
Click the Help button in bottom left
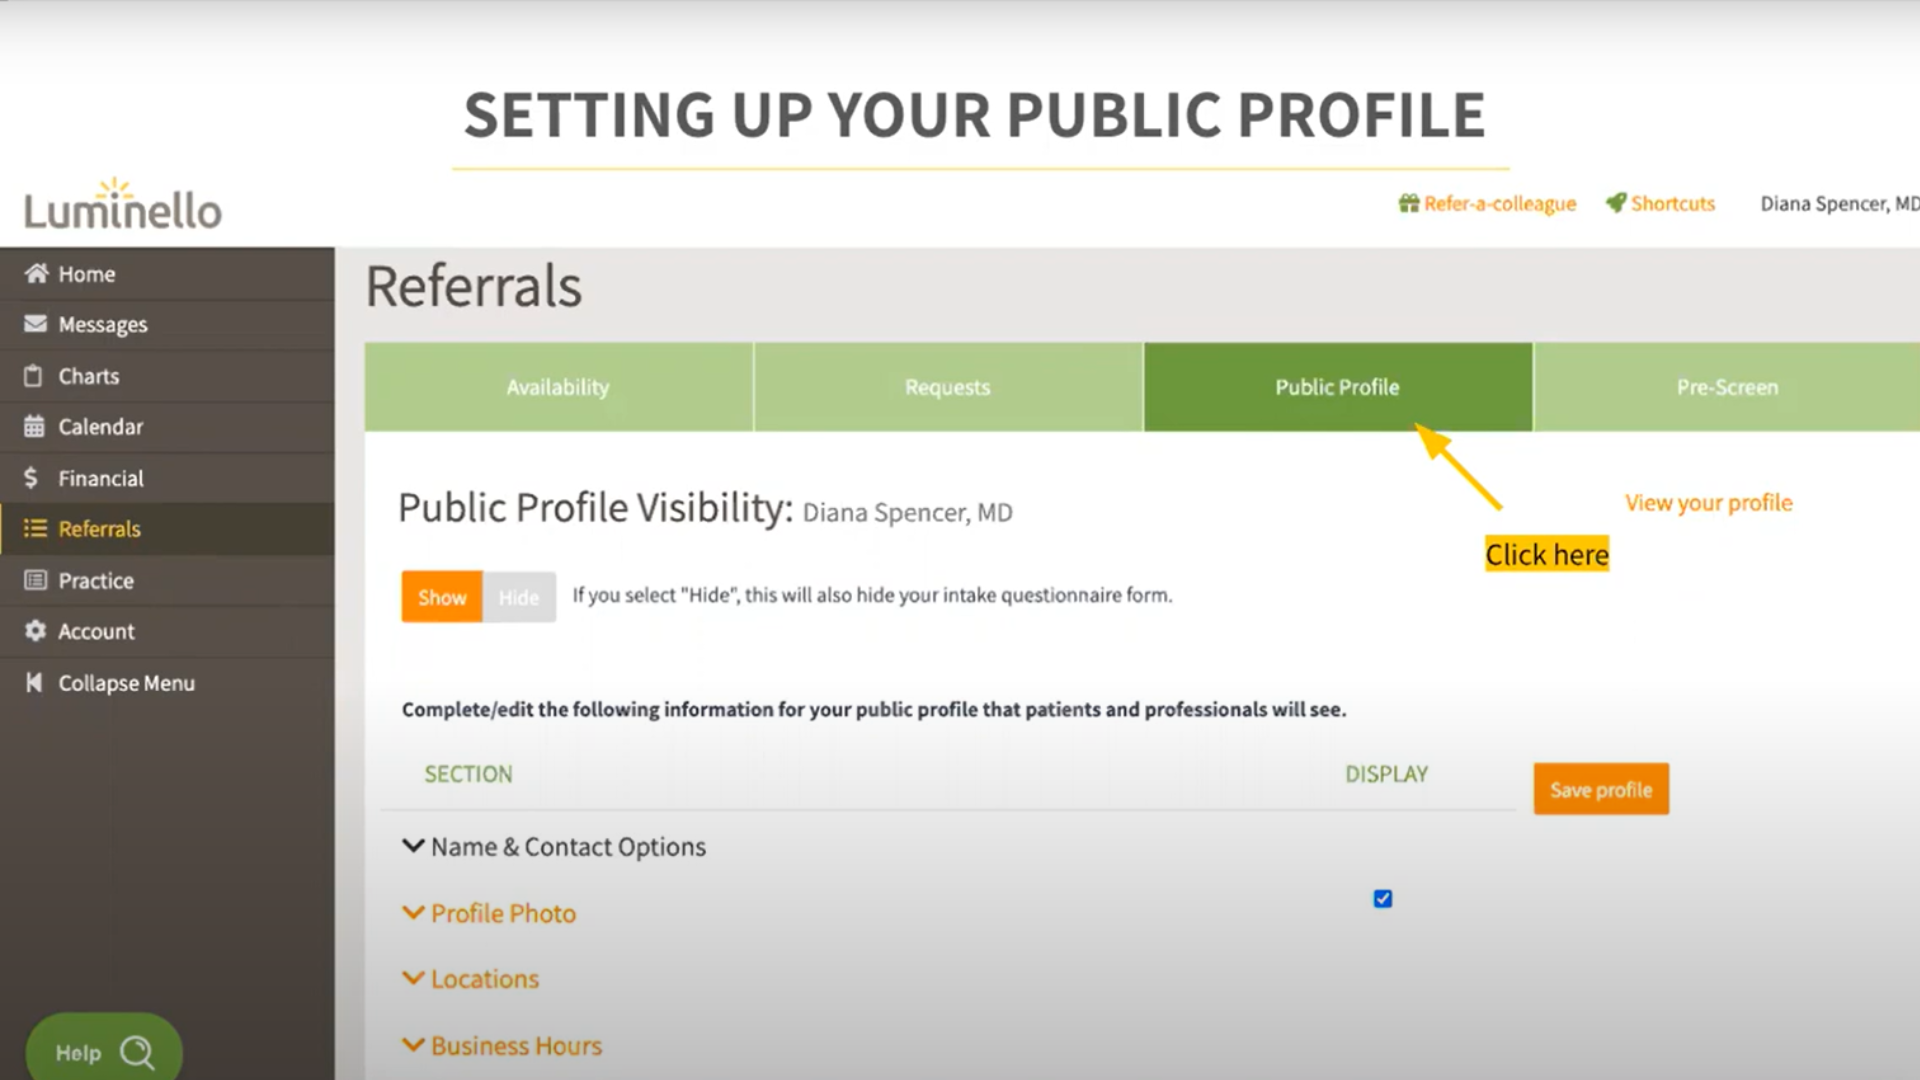click(x=103, y=1051)
